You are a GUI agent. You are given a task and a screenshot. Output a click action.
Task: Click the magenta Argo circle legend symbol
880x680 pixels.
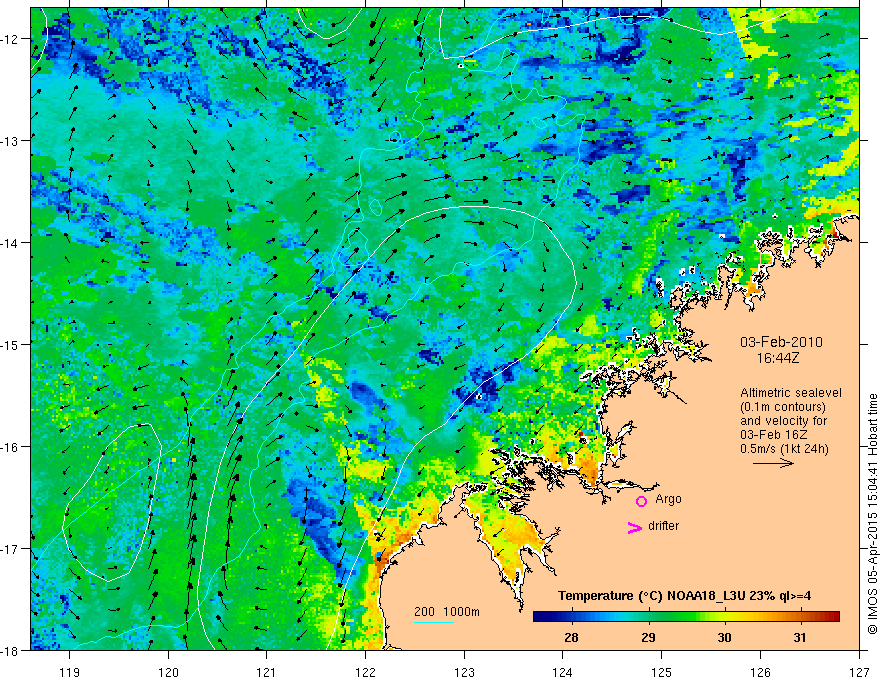(641, 501)
